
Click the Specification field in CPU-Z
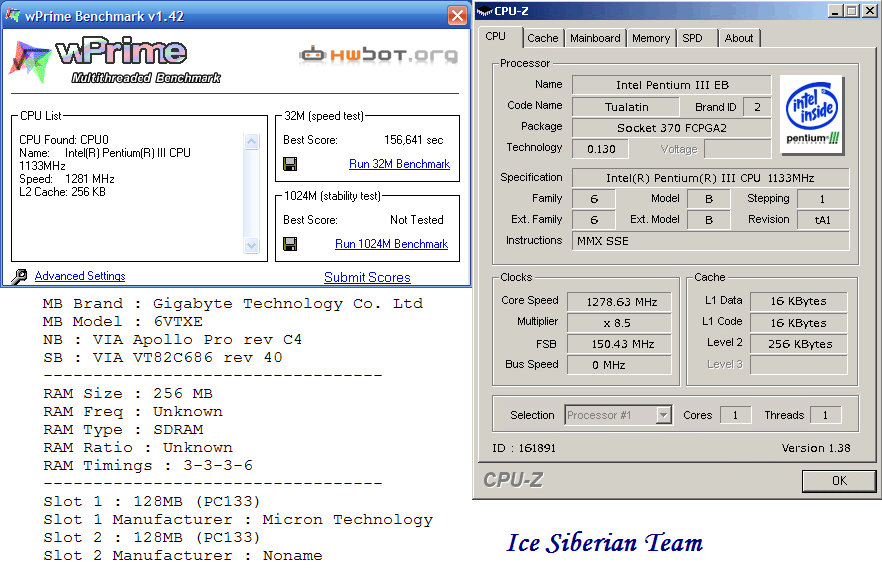click(710, 178)
